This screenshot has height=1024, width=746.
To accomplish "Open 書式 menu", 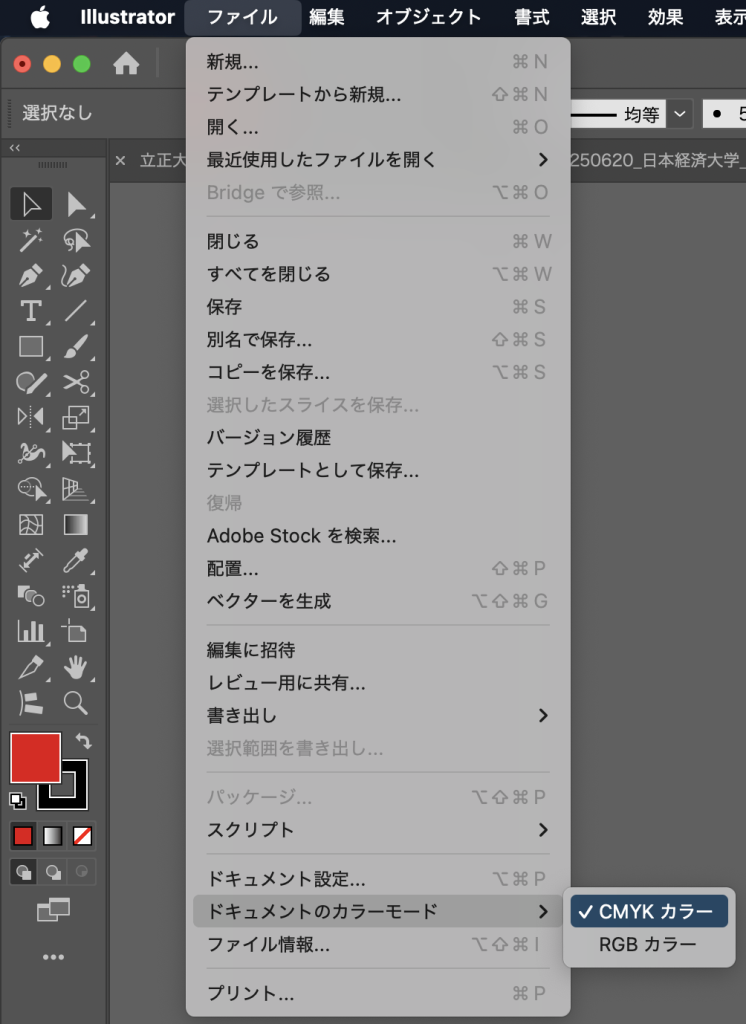I will tap(531, 17).
